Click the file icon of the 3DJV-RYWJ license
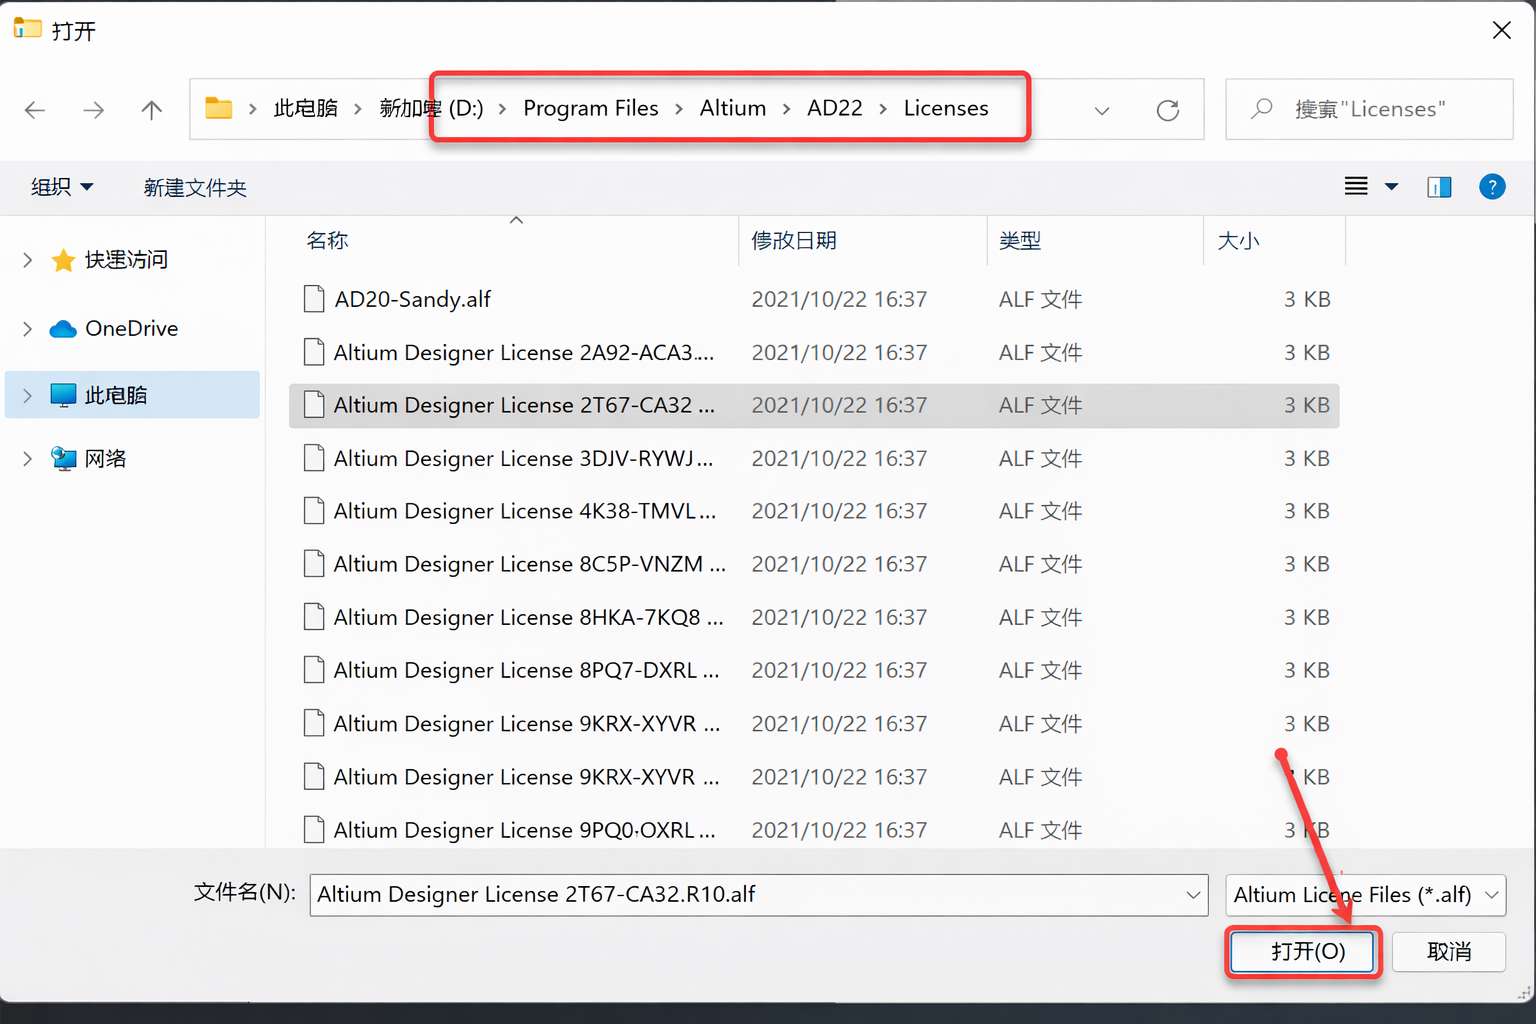Screen dimensions: 1536x1024 (314, 458)
